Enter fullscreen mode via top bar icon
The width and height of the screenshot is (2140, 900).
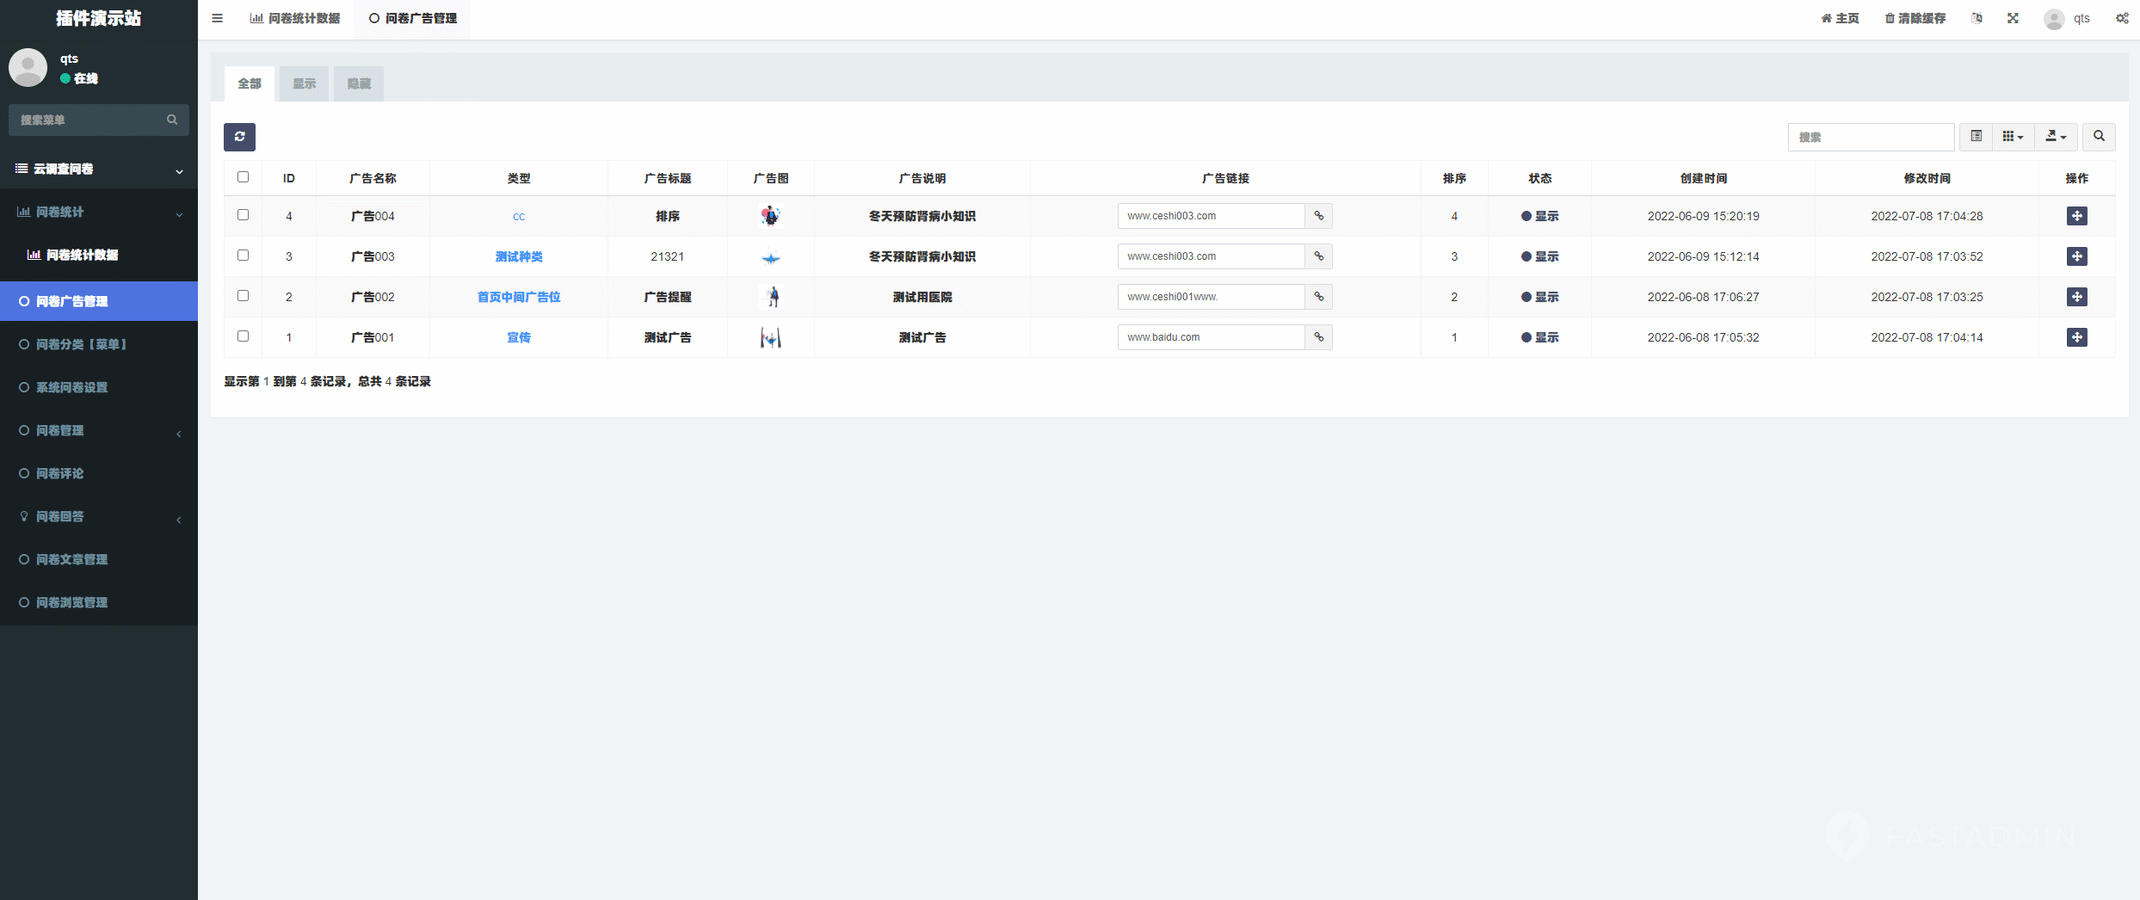coord(2012,18)
